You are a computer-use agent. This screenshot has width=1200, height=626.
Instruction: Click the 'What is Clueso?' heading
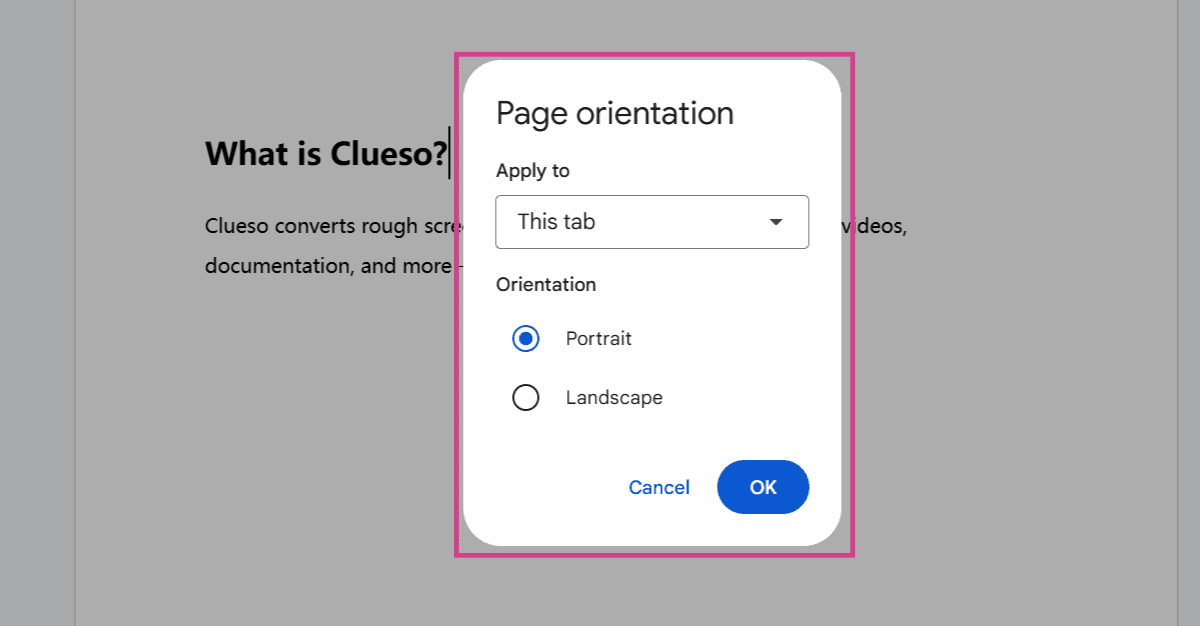pos(326,154)
